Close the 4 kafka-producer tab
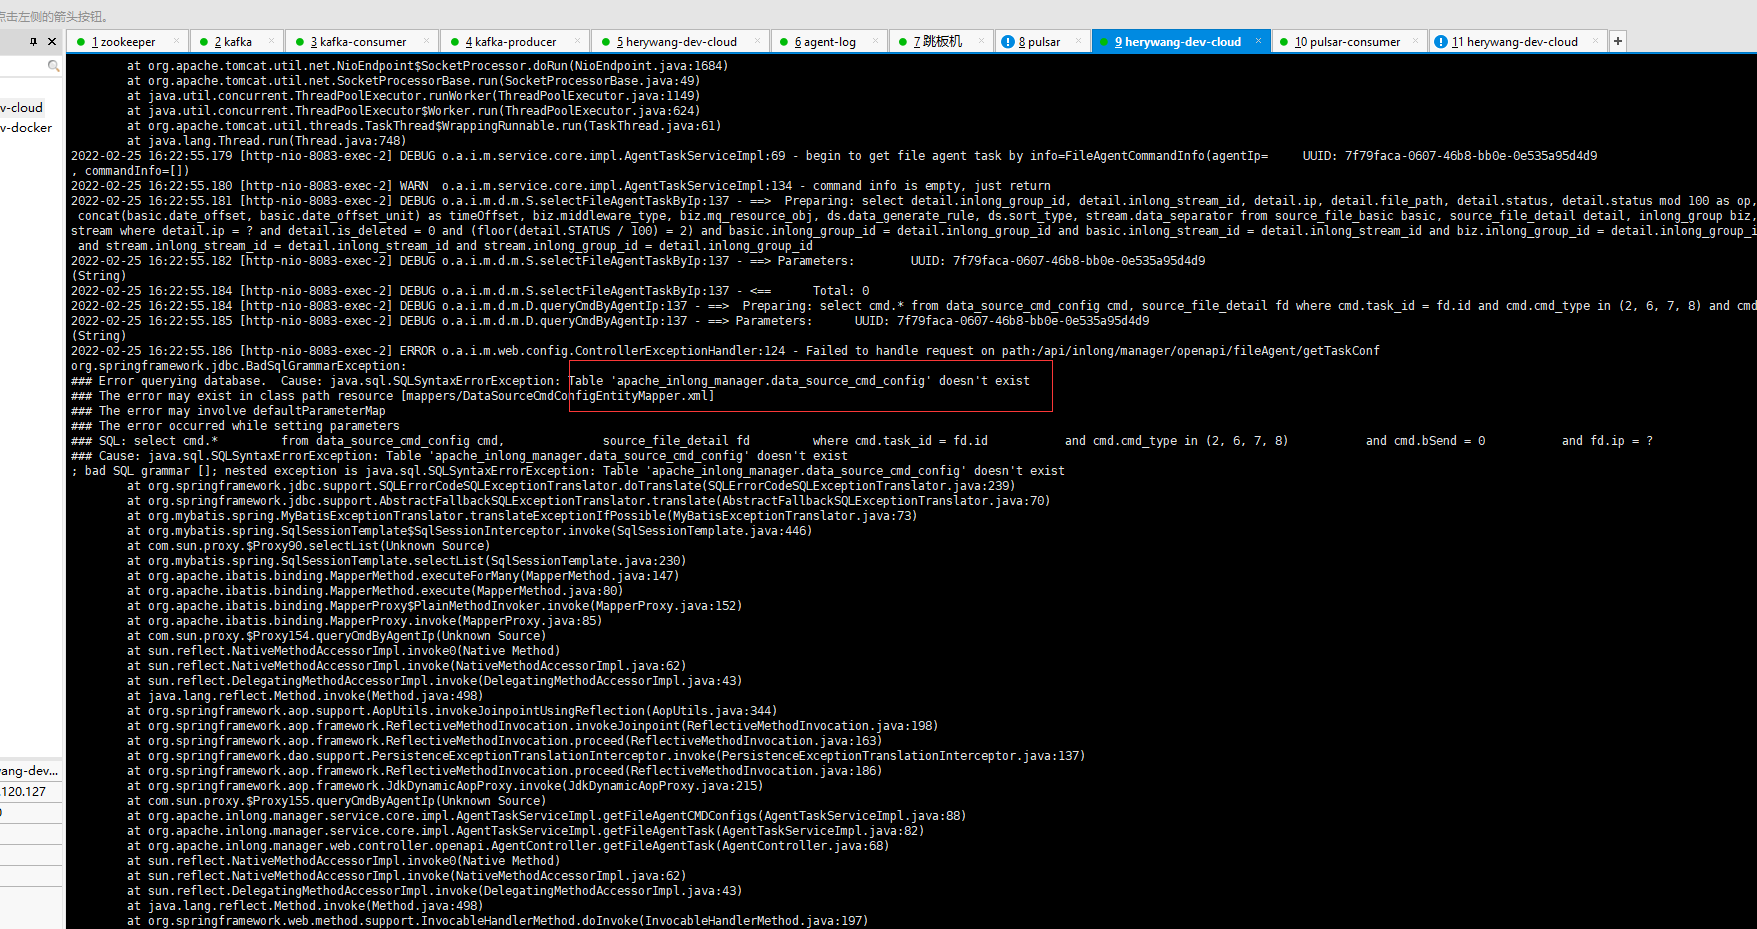Image resolution: width=1757 pixels, height=929 pixels. (578, 41)
